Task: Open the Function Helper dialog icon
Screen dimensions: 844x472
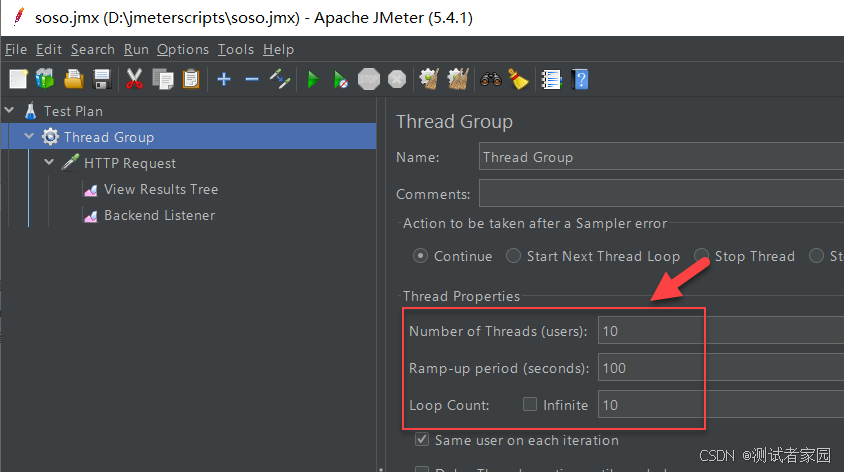Action: [x=551, y=80]
